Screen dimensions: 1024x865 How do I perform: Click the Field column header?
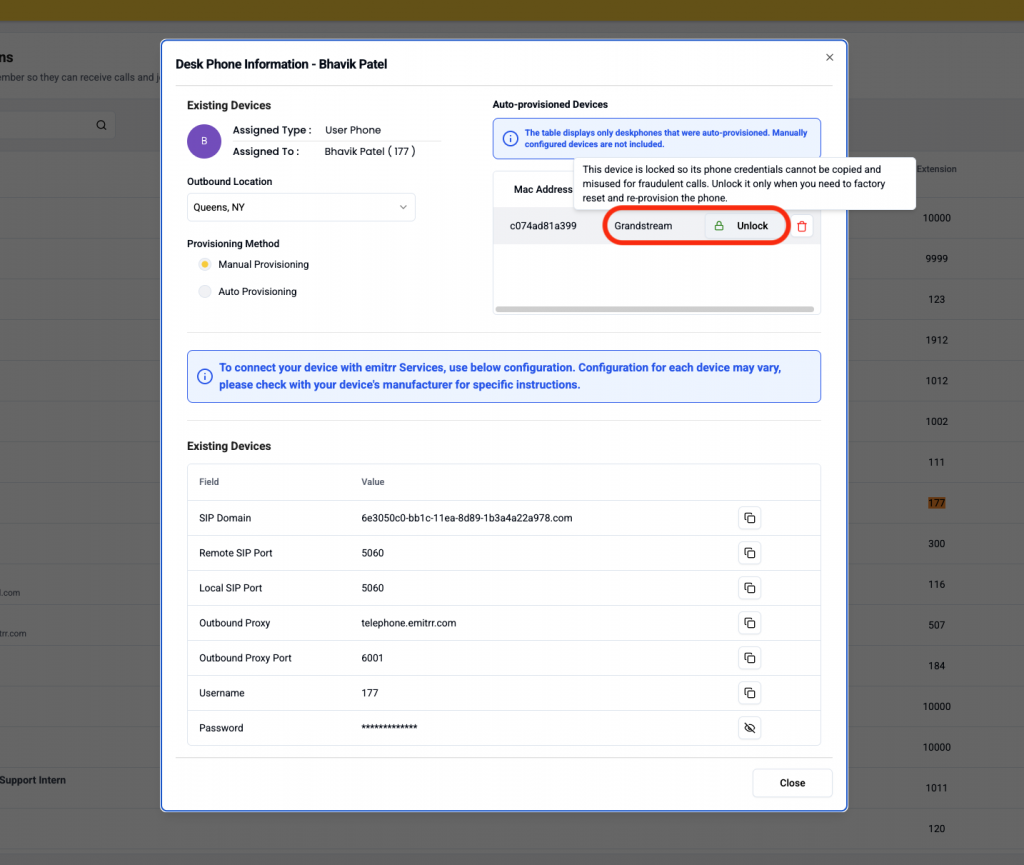pyautogui.click(x=209, y=482)
